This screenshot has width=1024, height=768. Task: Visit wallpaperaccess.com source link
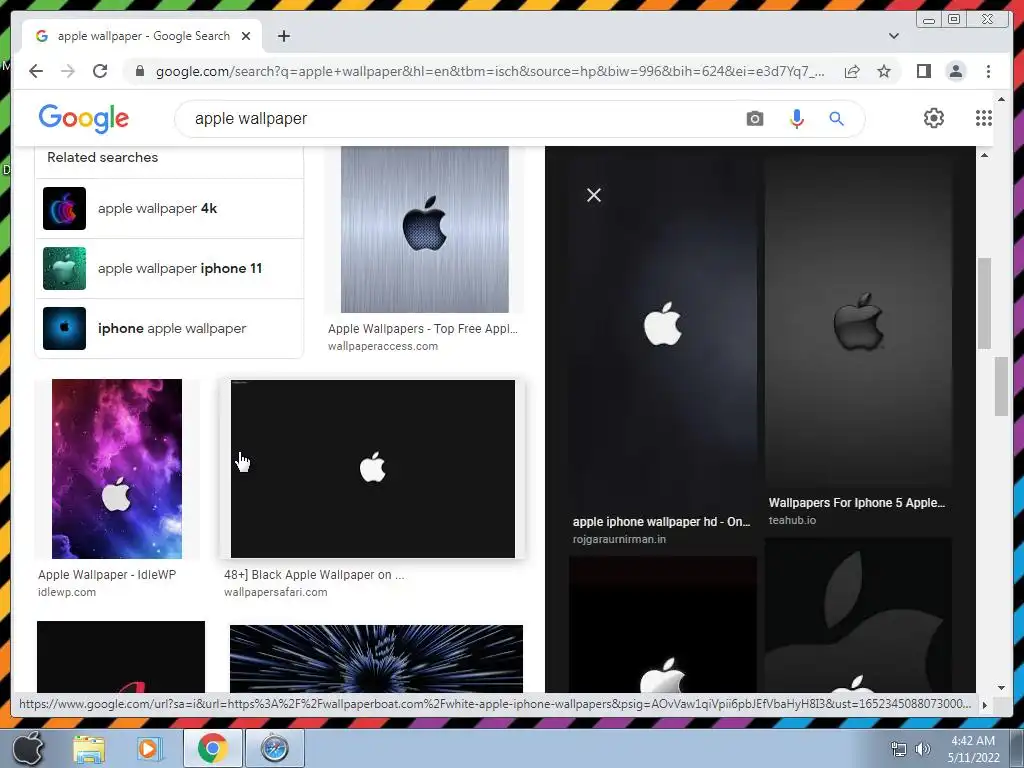[x=383, y=346]
